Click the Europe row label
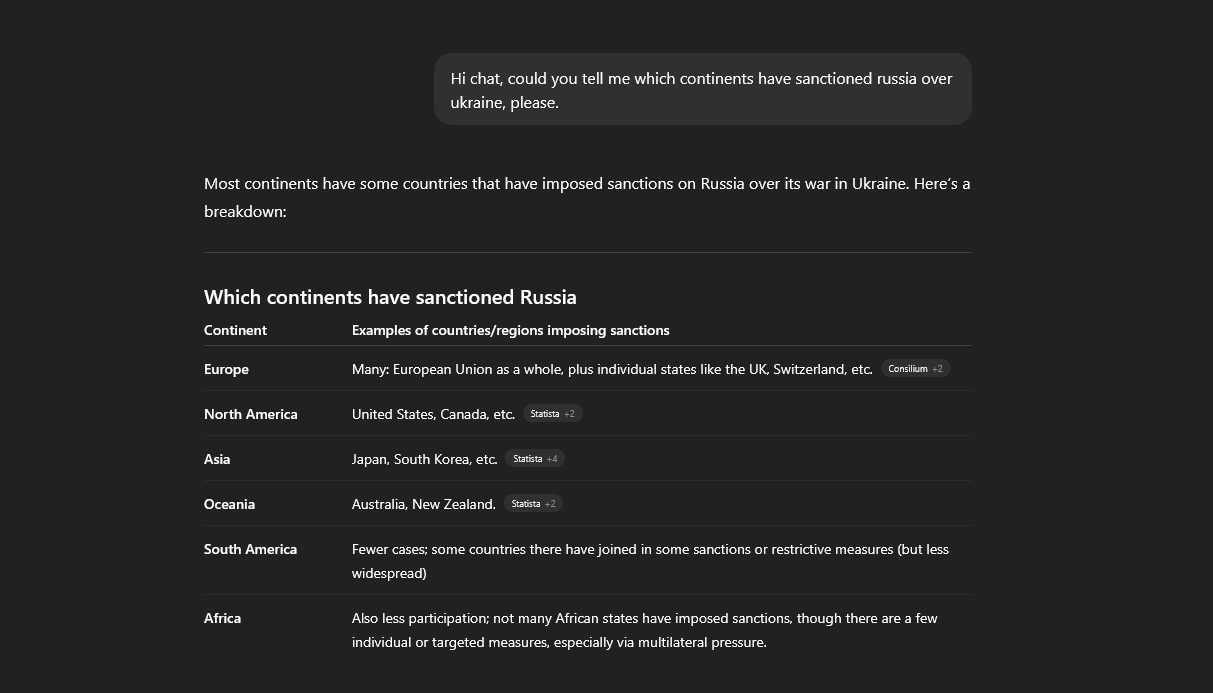1213x693 pixels. pyautogui.click(x=226, y=369)
